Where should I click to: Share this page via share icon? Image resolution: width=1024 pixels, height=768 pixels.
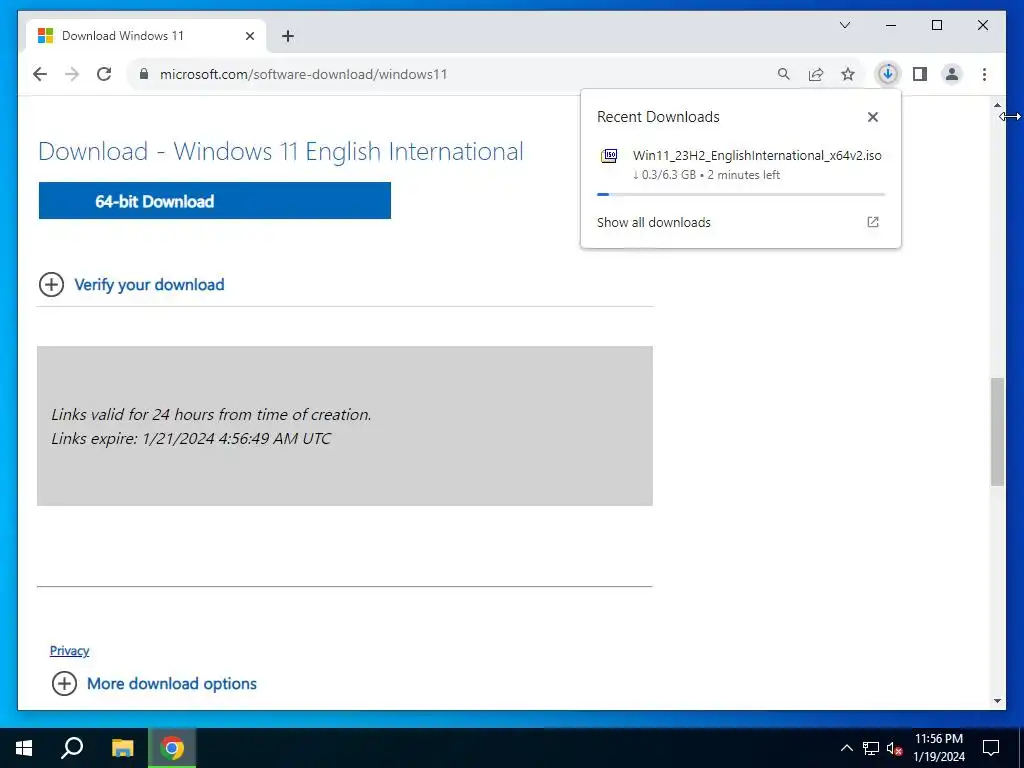pyautogui.click(x=816, y=74)
